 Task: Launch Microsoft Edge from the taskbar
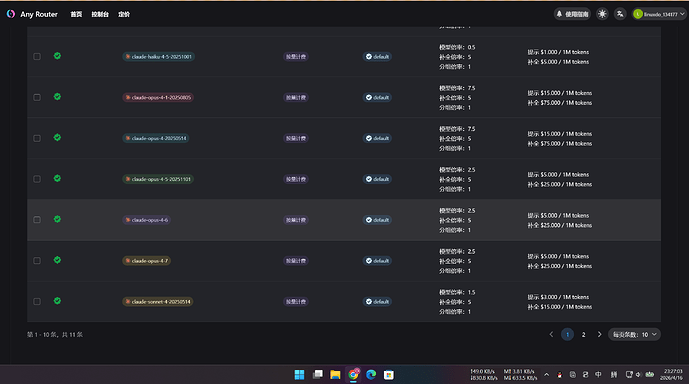click(371, 375)
